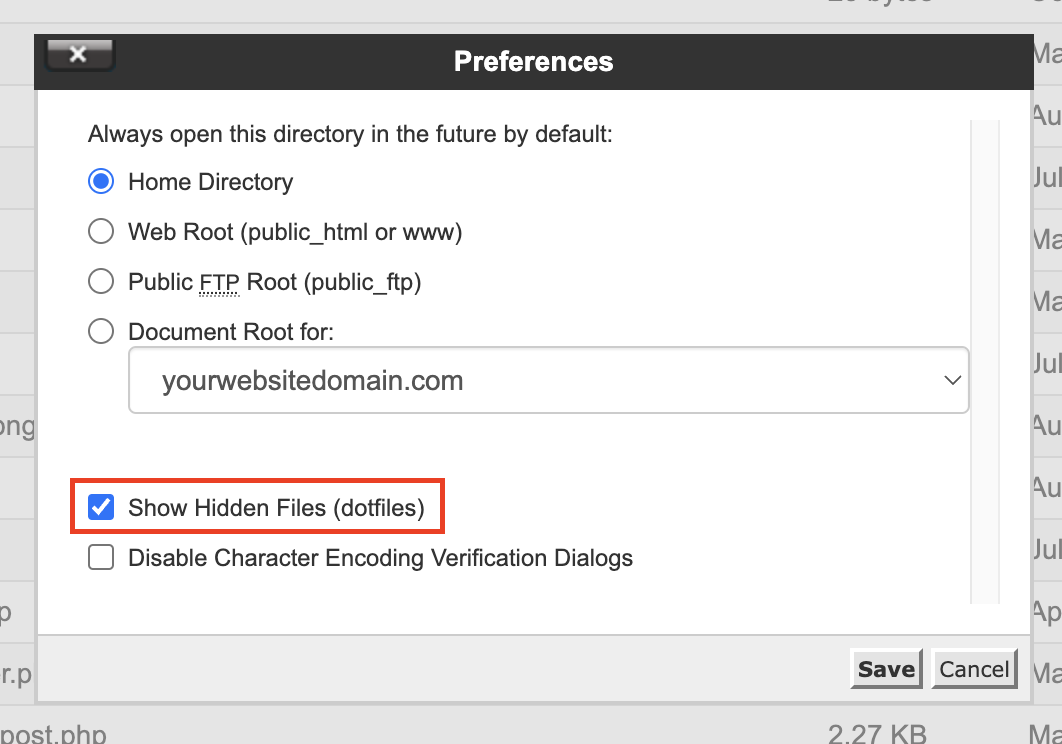Image resolution: width=1062 pixels, height=744 pixels.
Task: Click the "Show Hidden Files (dotfiles)" label text
Action: (x=276, y=508)
